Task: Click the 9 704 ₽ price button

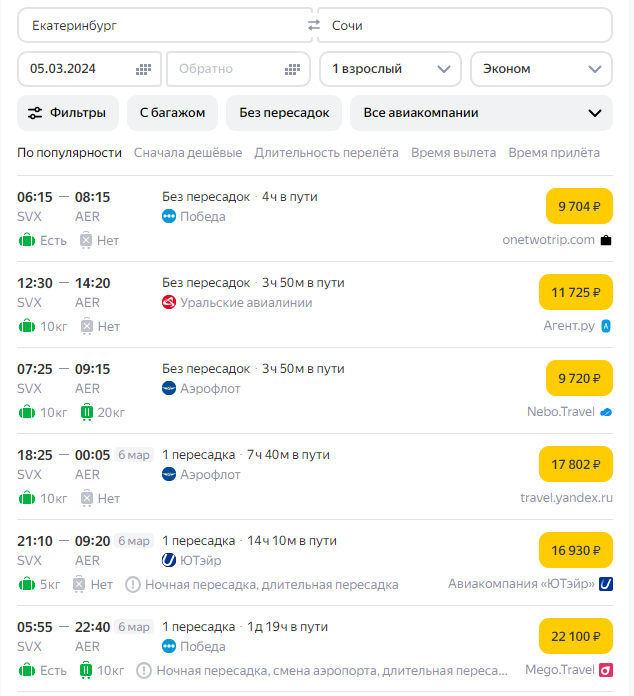Action: click(x=579, y=207)
